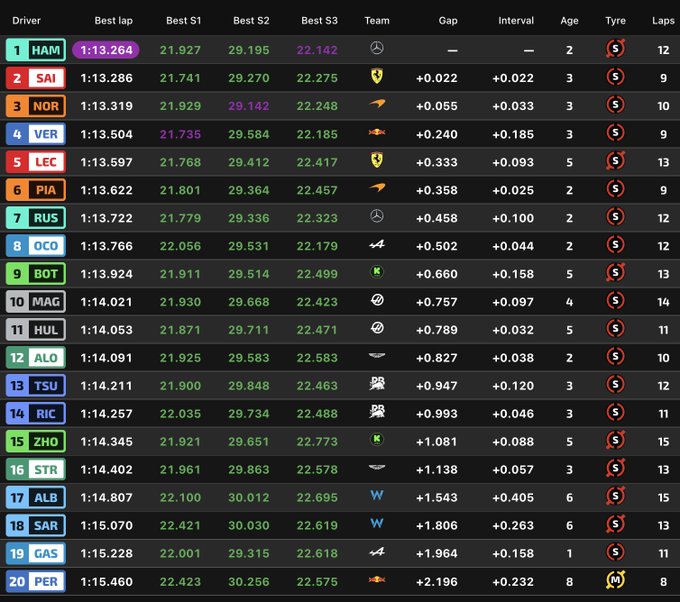The height and width of the screenshot is (602, 680).
Task: Click the +0.405 interval value
Action: pyautogui.click(x=513, y=497)
